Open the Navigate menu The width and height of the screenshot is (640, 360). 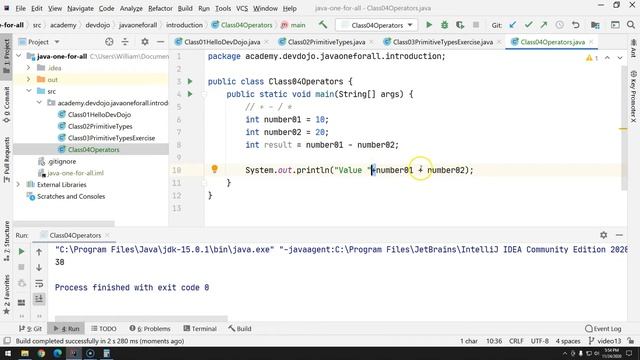(x=80, y=8)
